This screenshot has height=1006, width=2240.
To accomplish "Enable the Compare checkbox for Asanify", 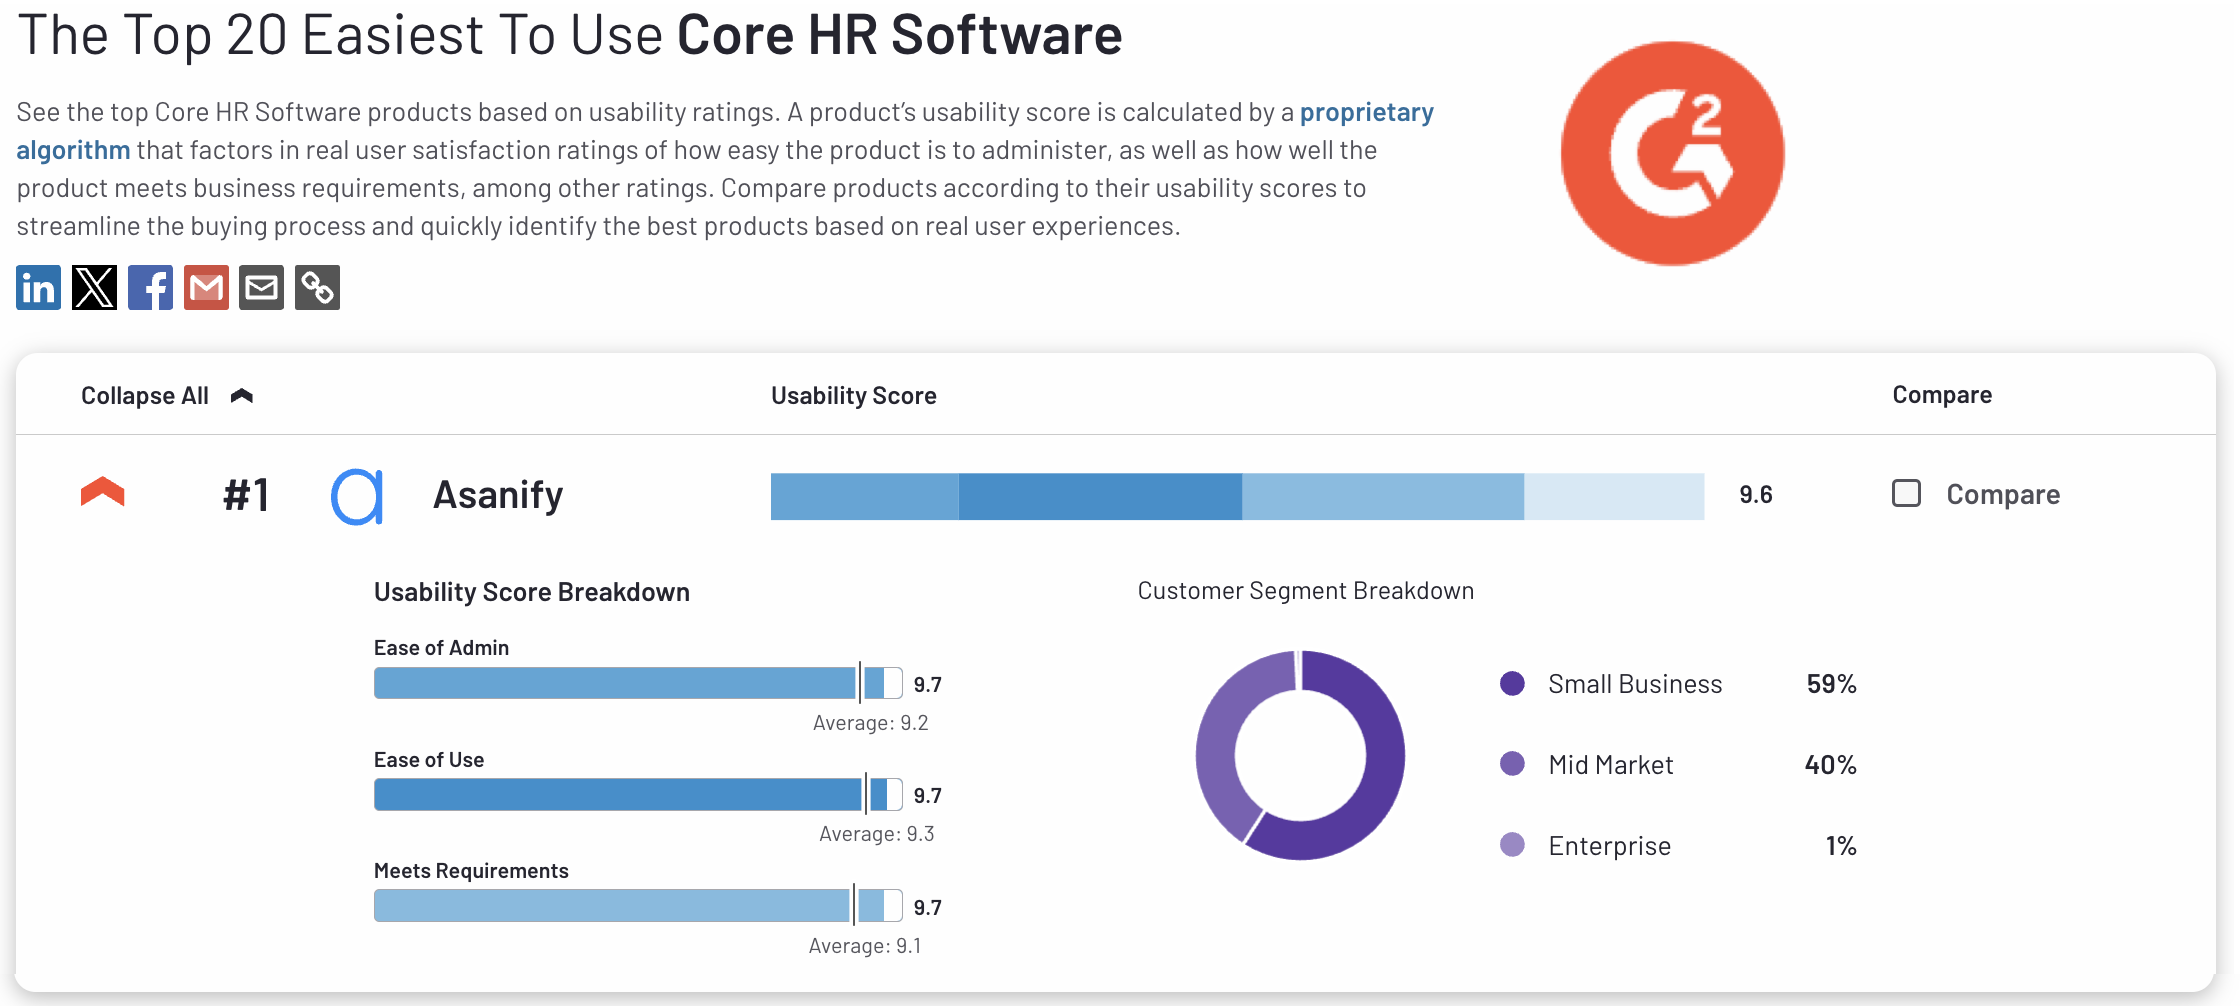I will (x=1906, y=493).
